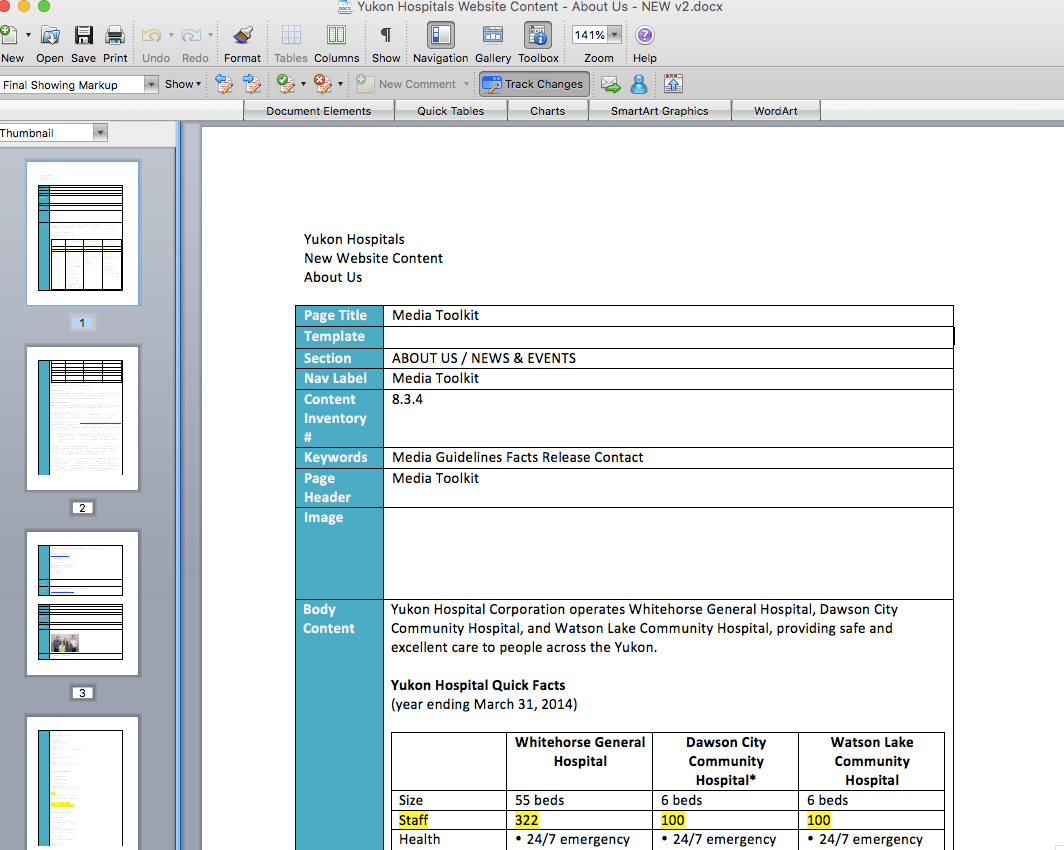Click the empty Template value cell
The height and width of the screenshot is (850, 1064).
coord(668,337)
